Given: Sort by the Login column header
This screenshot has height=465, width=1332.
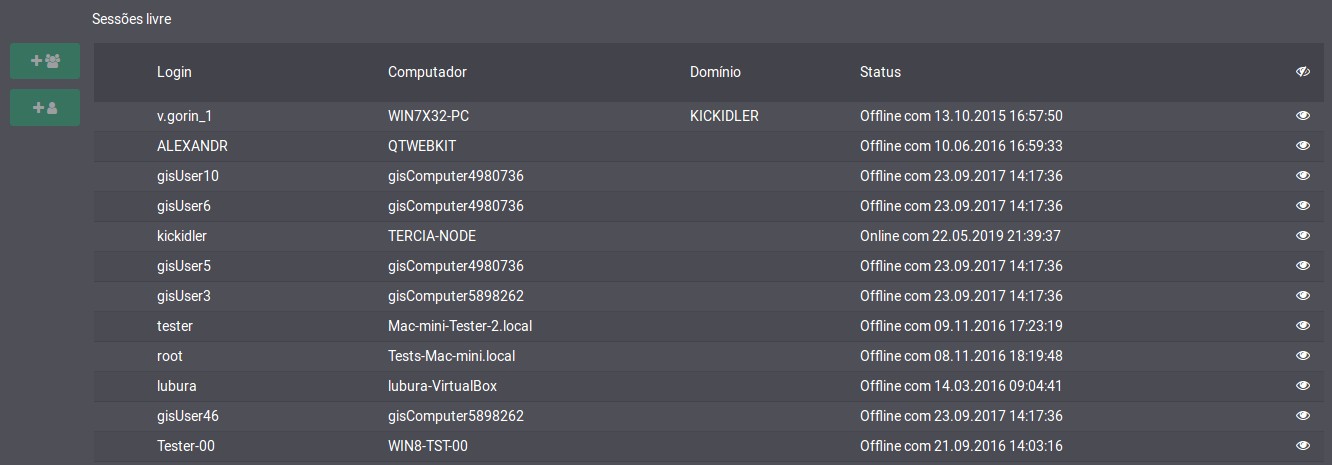Looking at the screenshot, I should pyautogui.click(x=174, y=72).
